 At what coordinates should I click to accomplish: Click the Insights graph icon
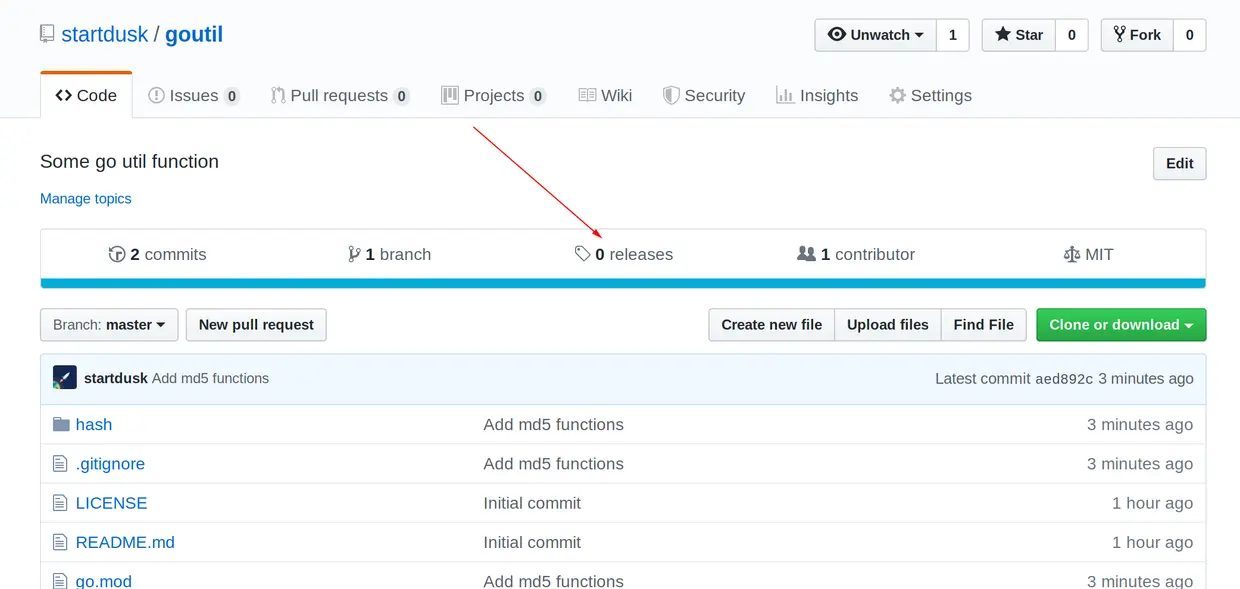point(785,95)
